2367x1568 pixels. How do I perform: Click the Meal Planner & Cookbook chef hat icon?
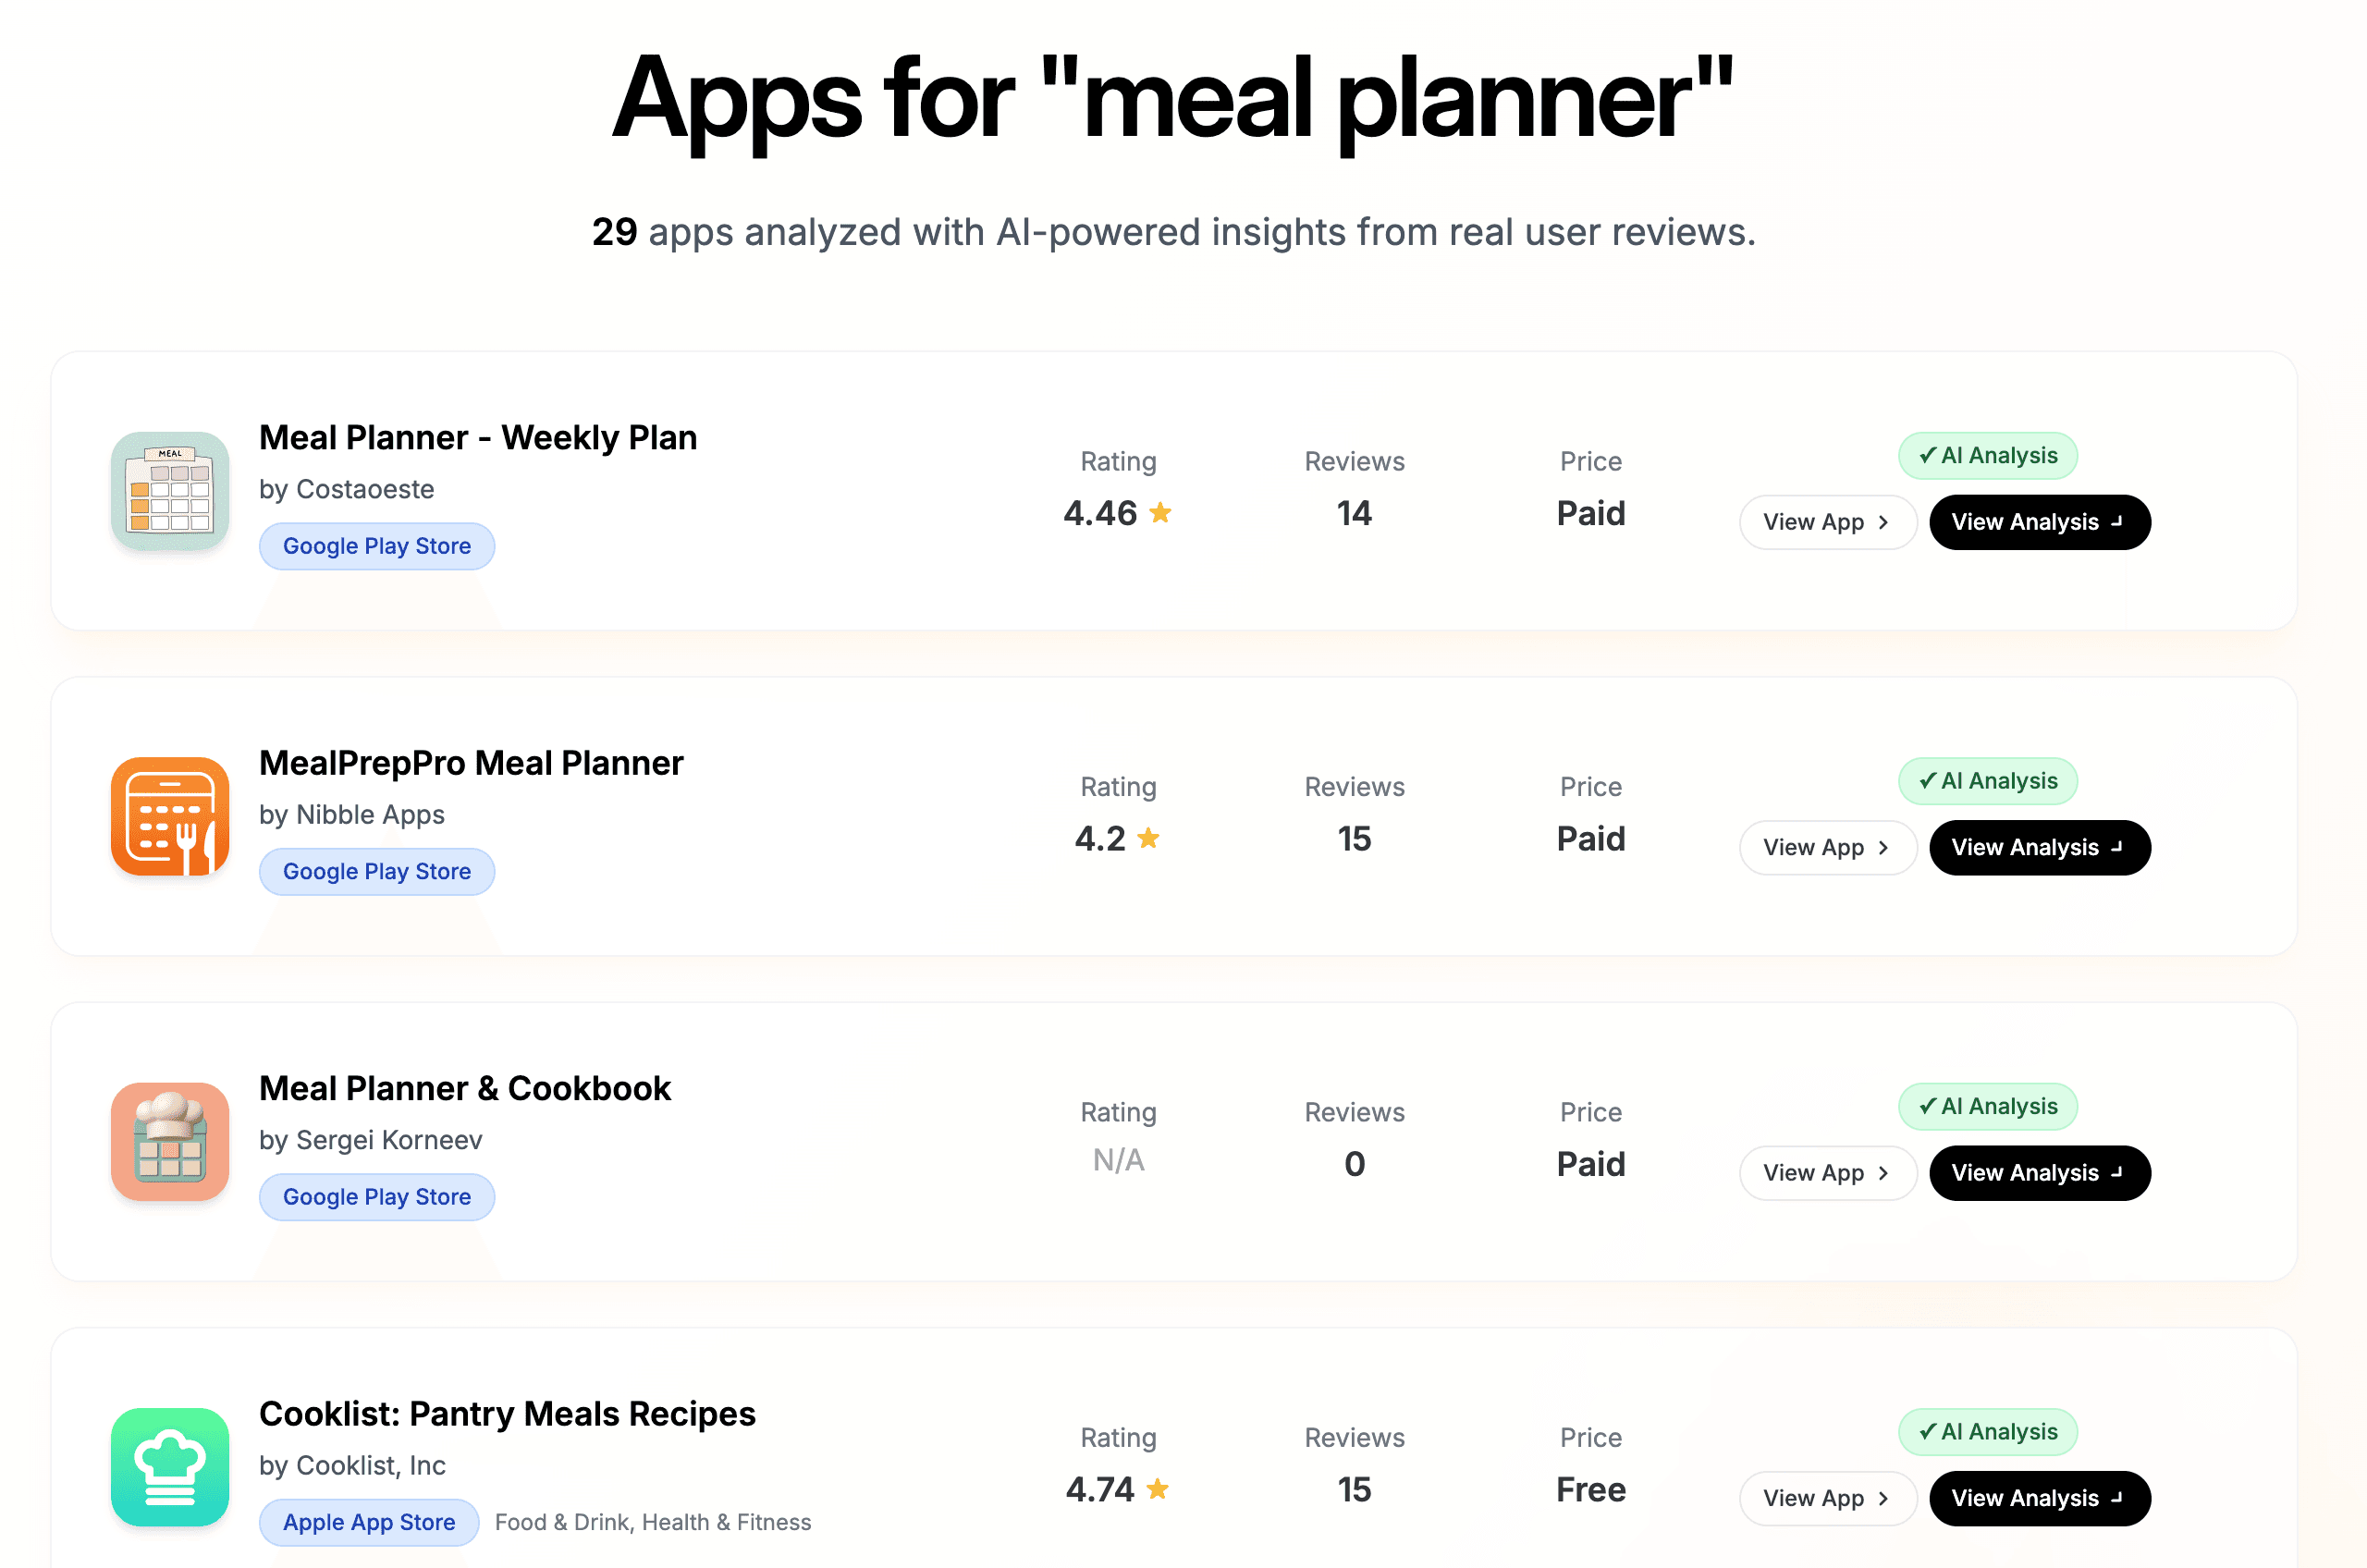pyautogui.click(x=170, y=1142)
